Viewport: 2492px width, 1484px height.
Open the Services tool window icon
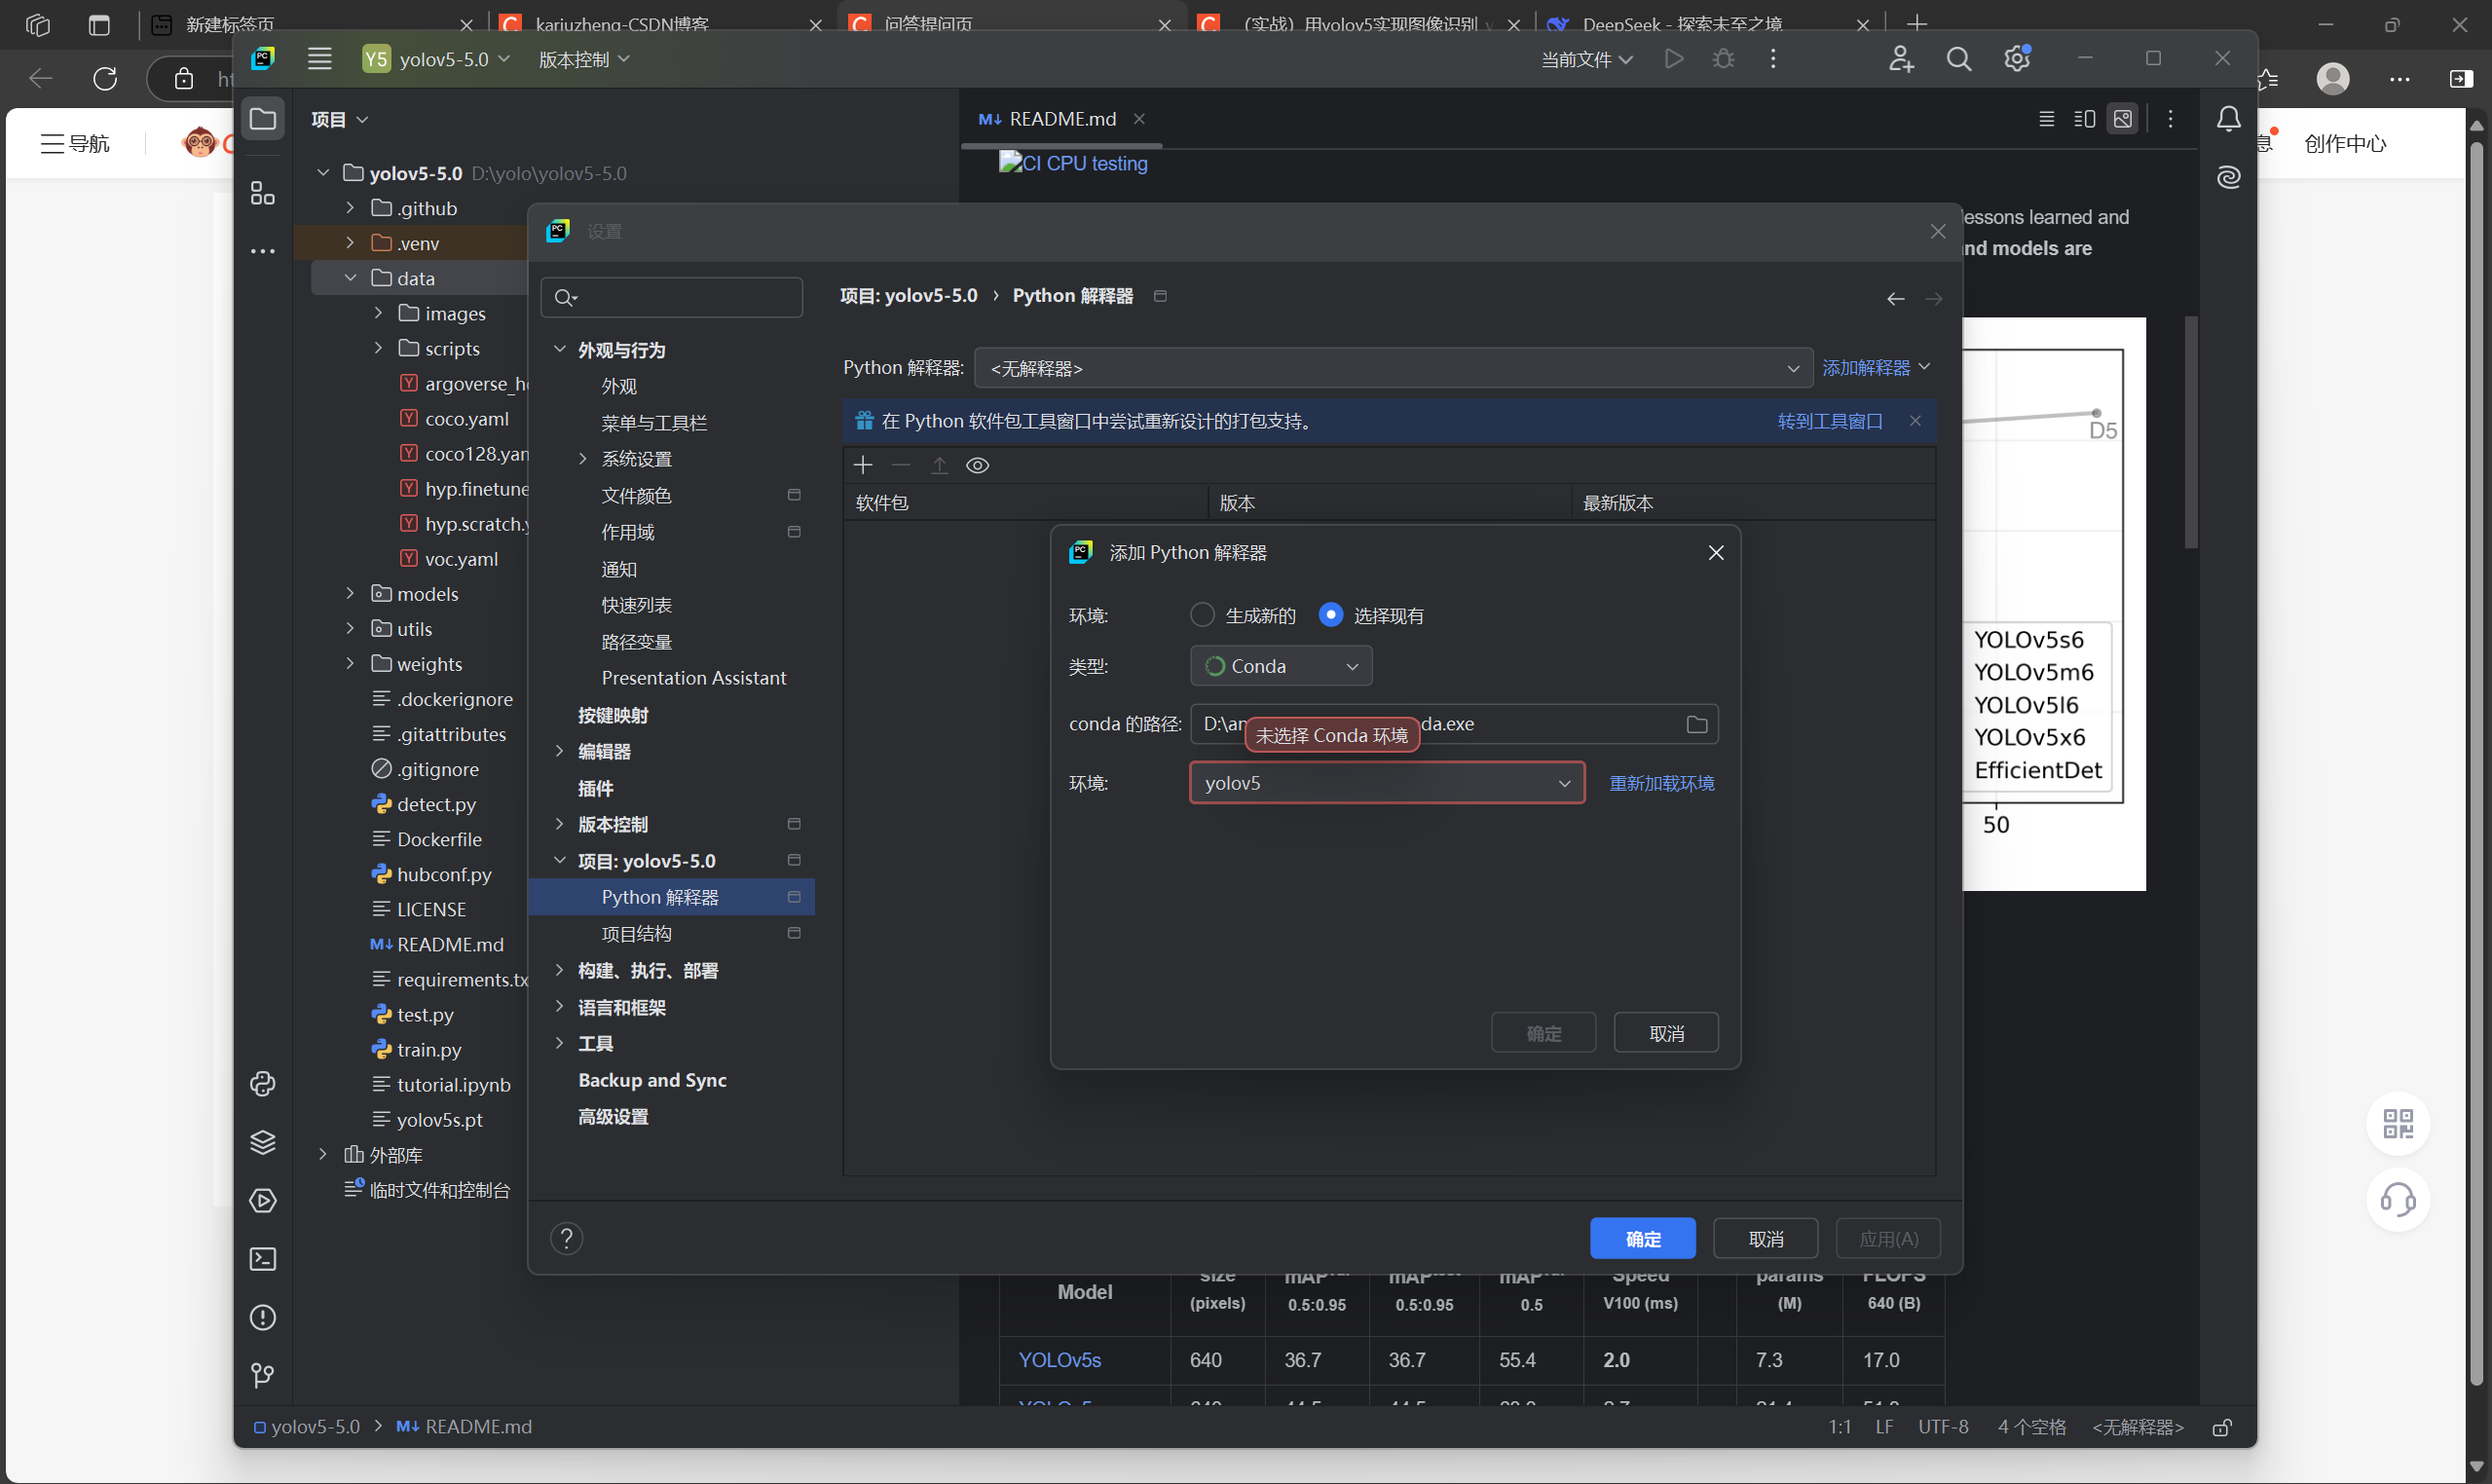(263, 1200)
